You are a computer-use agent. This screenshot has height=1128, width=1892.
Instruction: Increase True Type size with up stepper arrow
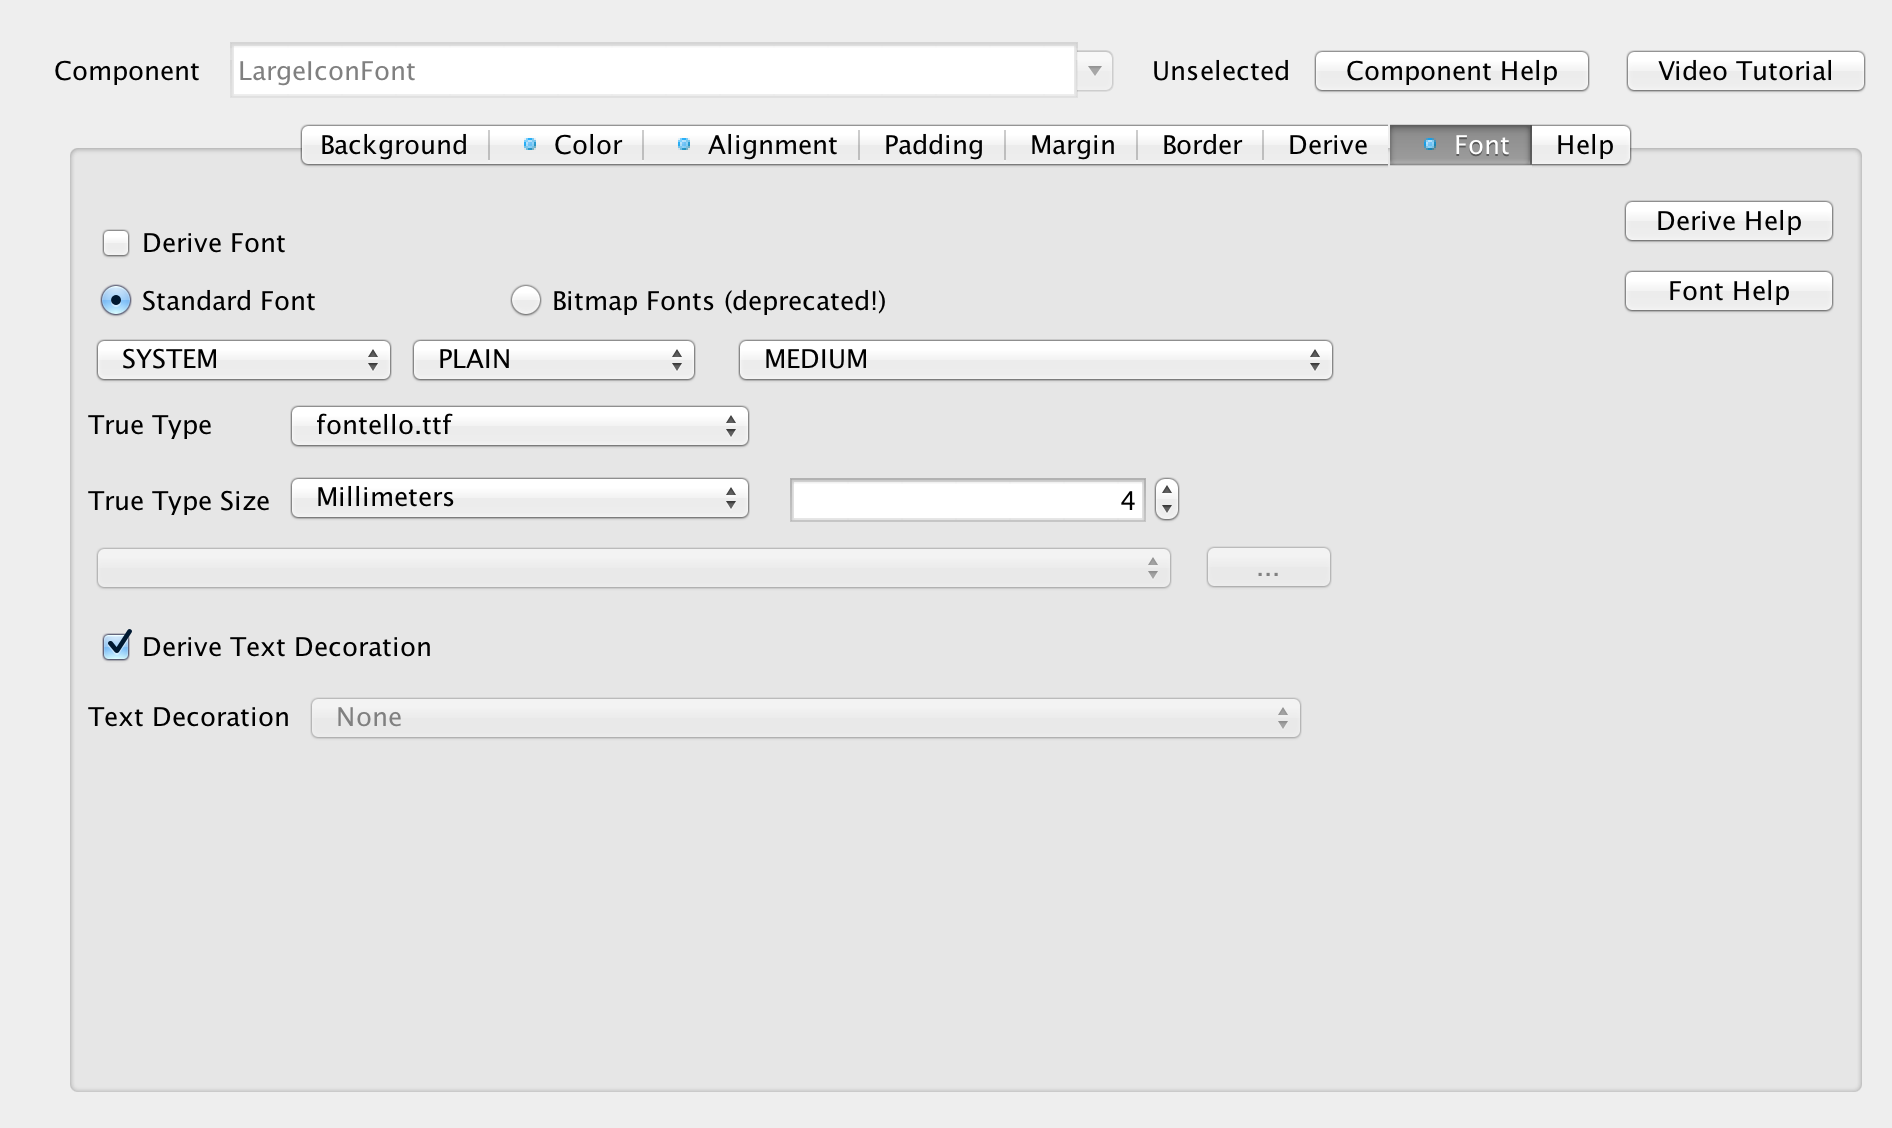click(1167, 490)
